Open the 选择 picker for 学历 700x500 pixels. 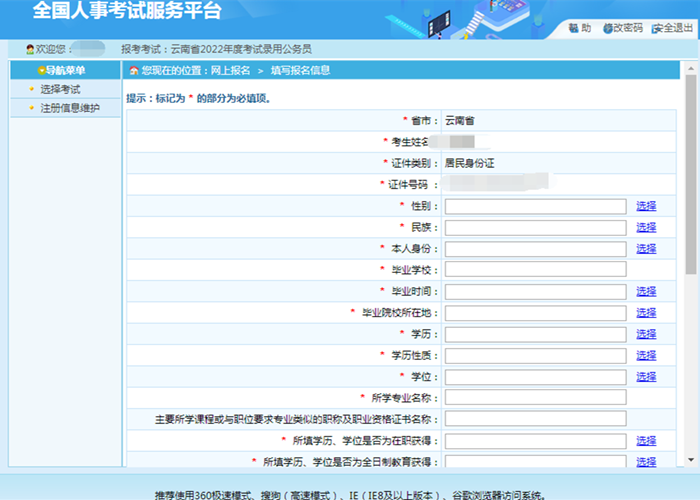[646, 334]
